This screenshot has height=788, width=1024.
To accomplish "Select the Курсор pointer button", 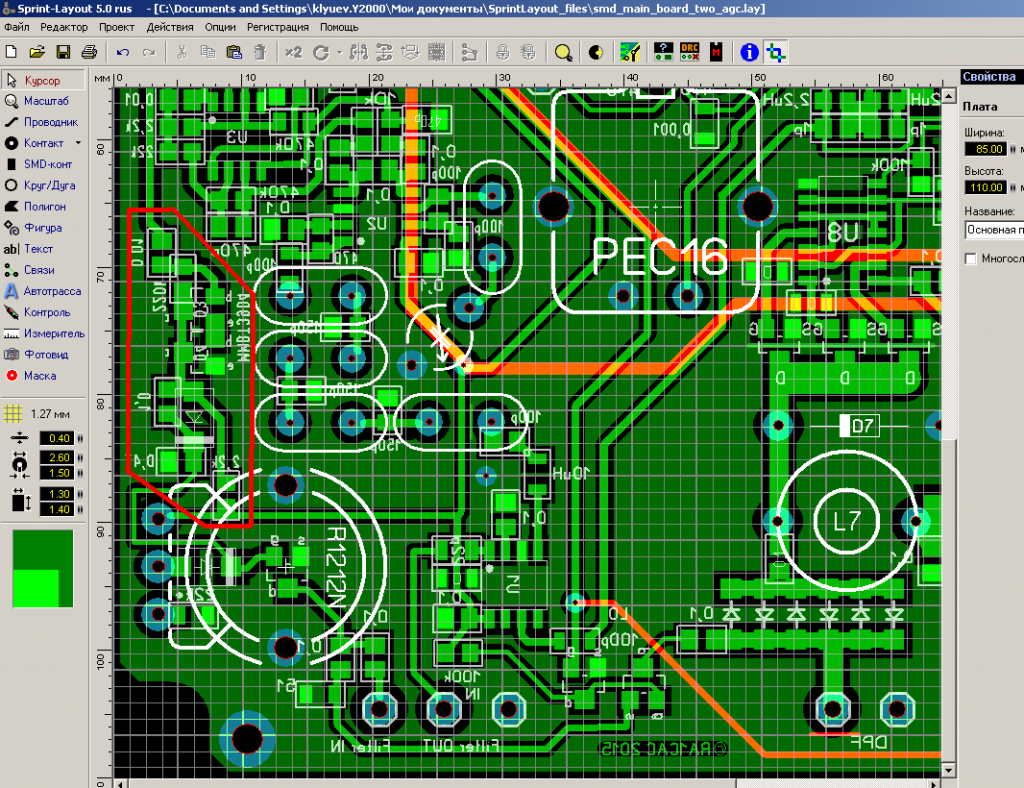I will [42, 80].
